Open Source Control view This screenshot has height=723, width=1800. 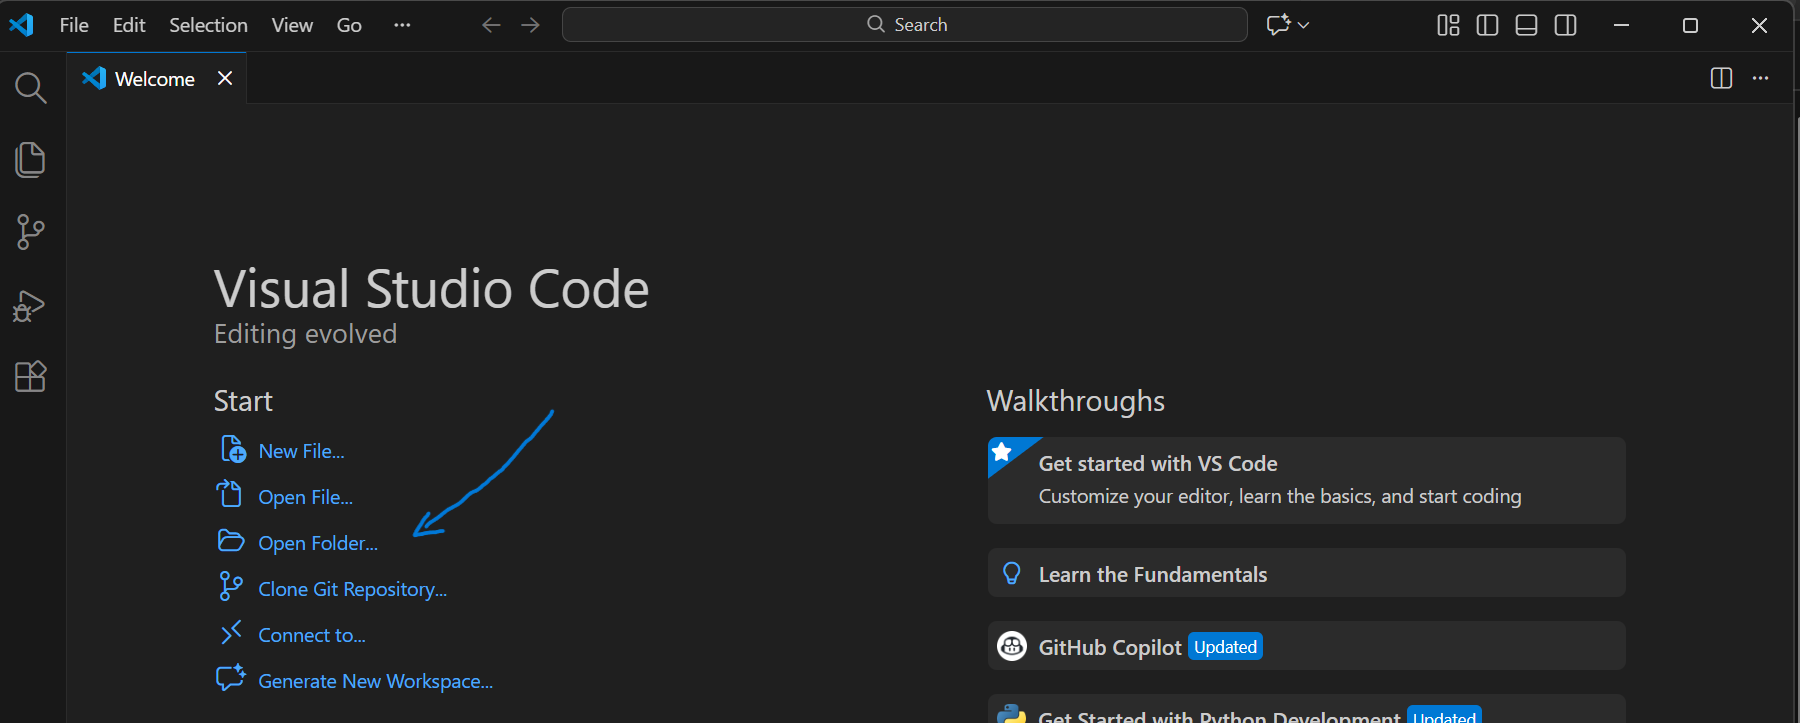30,232
